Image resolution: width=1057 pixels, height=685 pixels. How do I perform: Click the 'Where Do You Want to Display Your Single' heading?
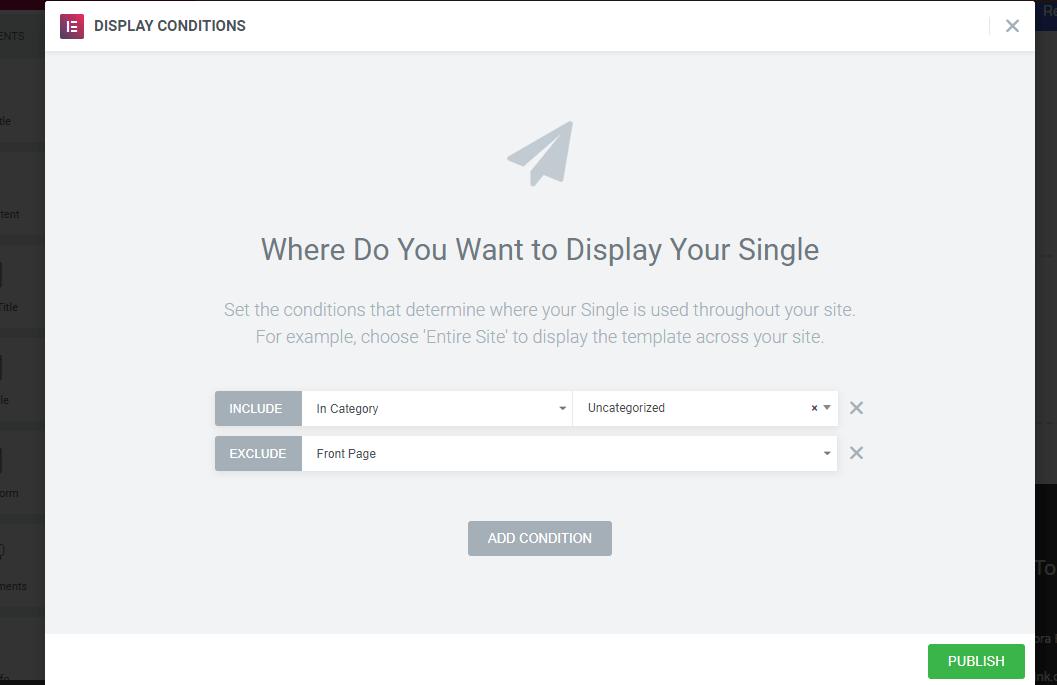click(x=540, y=250)
